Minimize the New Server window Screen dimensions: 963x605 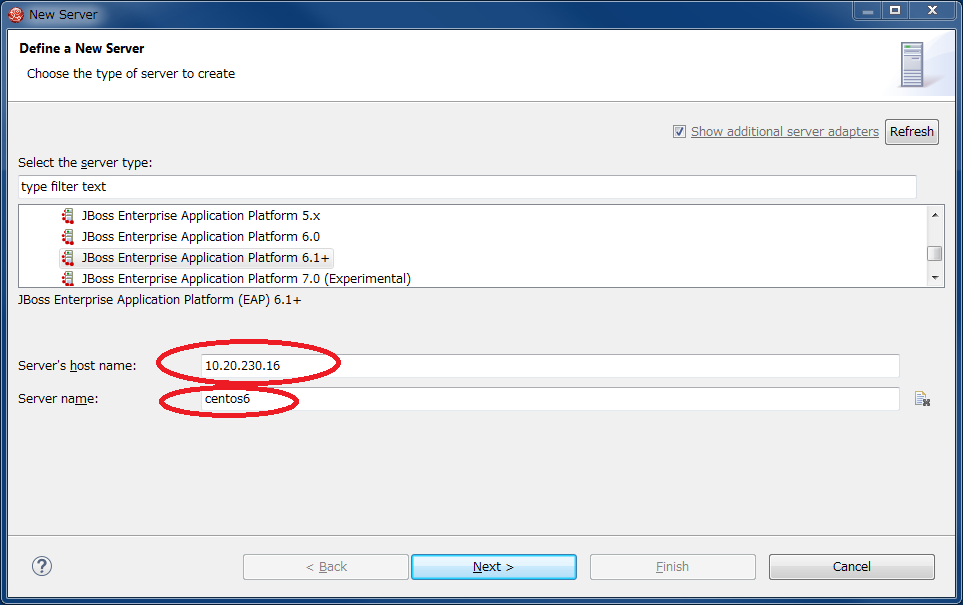868,11
